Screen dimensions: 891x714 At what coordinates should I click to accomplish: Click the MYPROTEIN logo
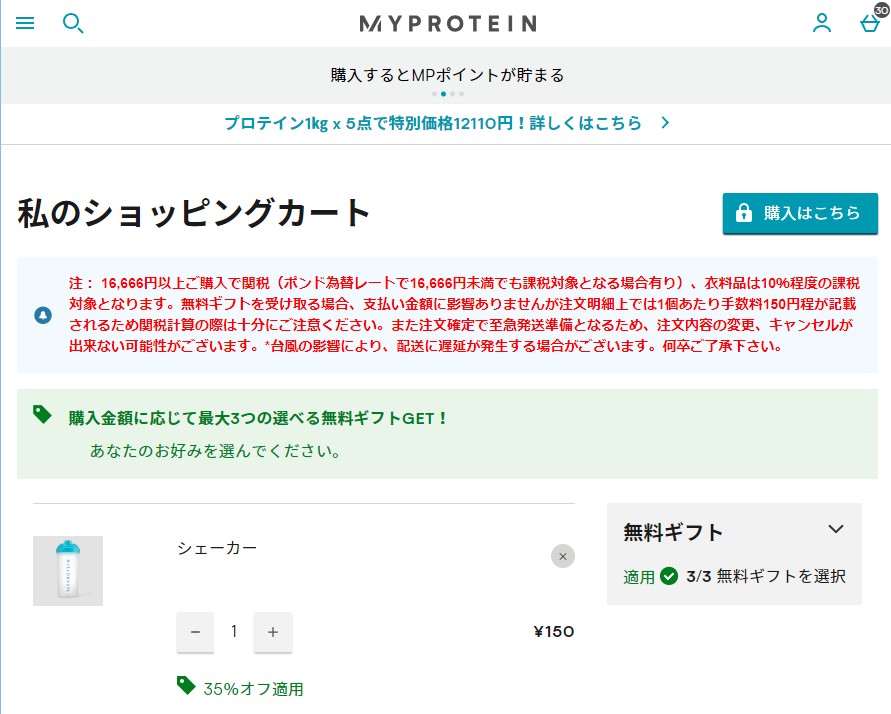pyautogui.click(x=448, y=23)
